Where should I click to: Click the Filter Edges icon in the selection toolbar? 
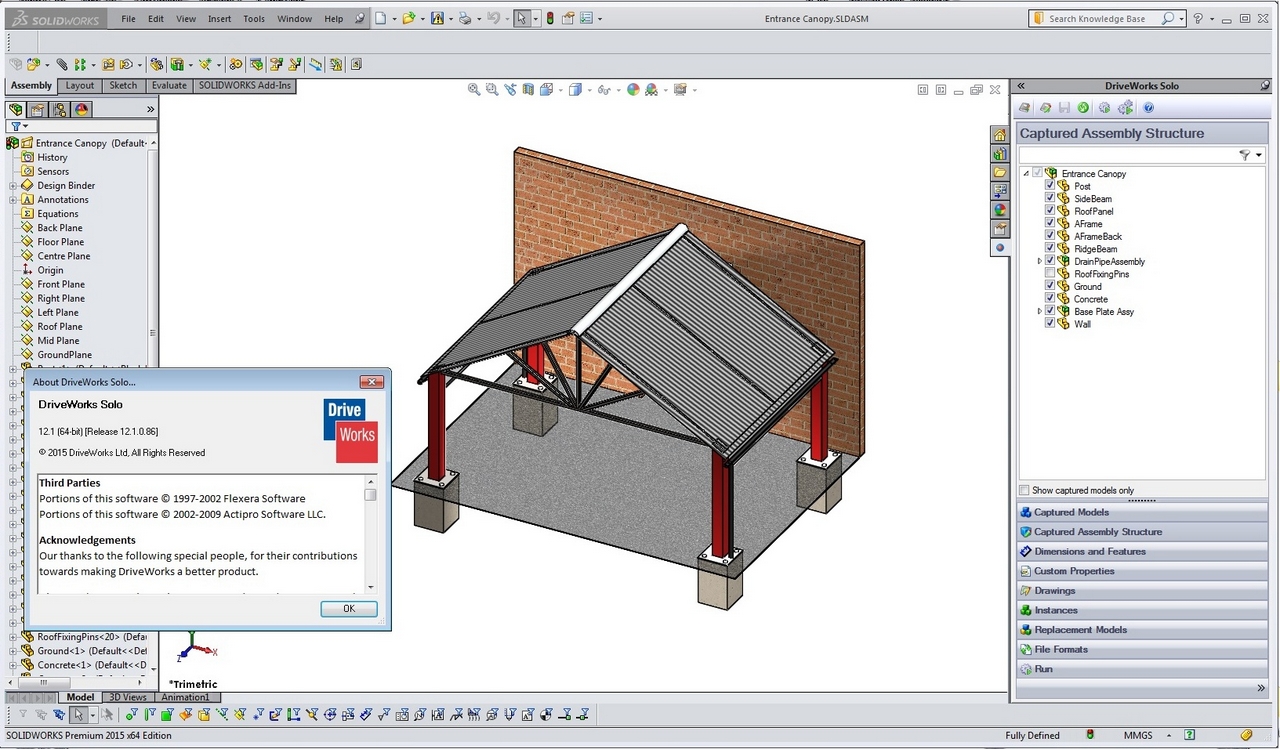(150, 714)
